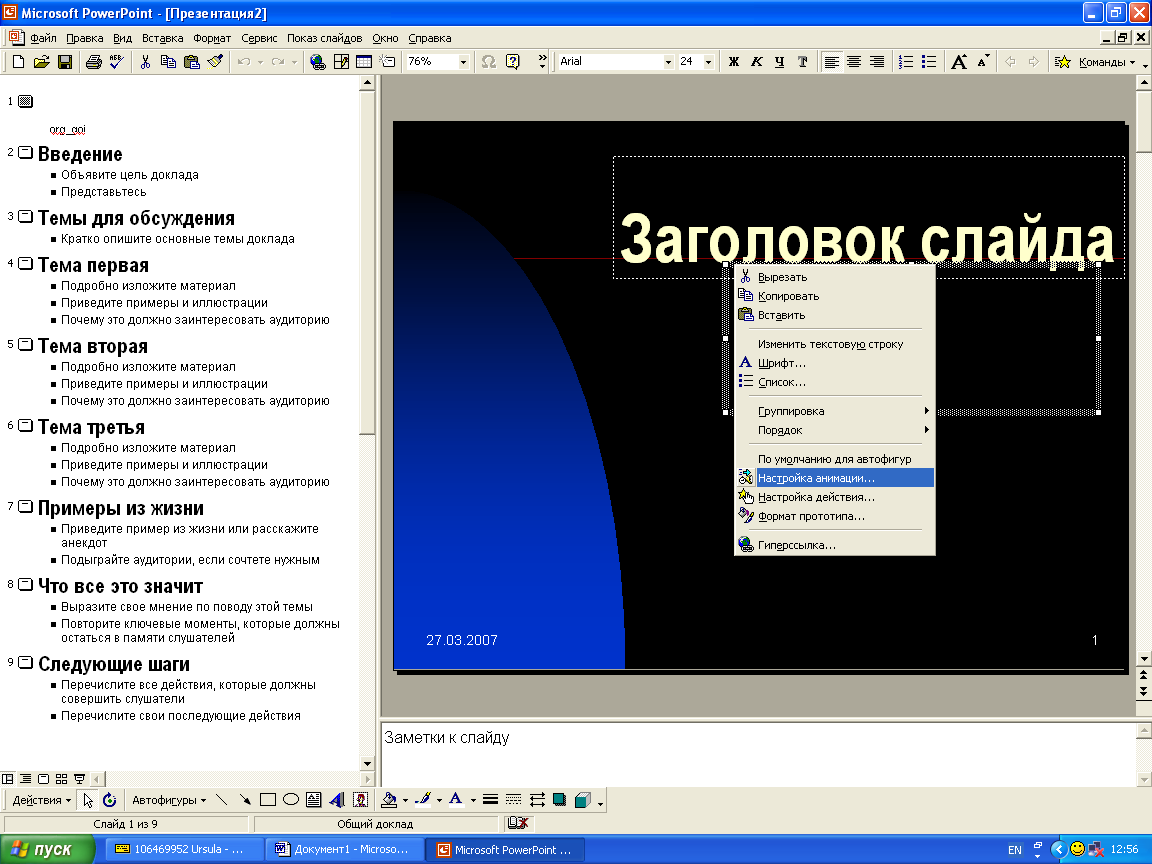Screen dimensions: 1152x864
Task: Choose Копировать in context menu
Action: [x=835, y=296]
